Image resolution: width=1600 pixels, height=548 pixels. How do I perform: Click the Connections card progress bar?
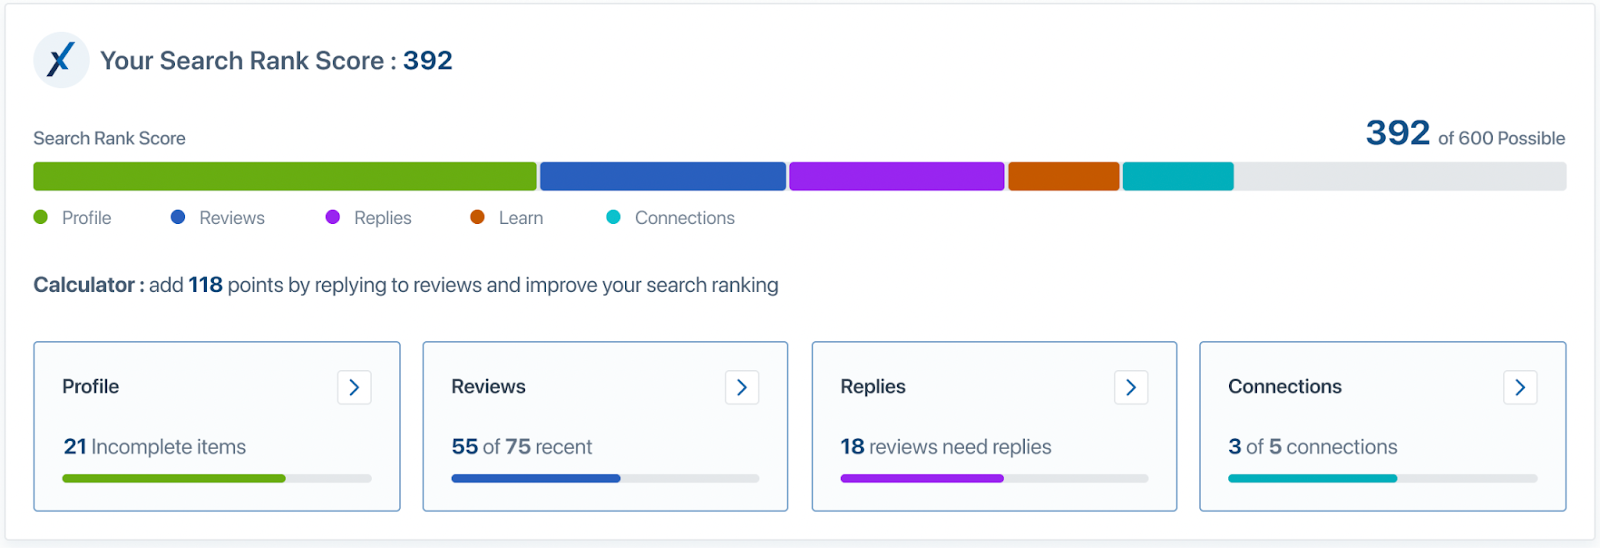[x=1383, y=479]
